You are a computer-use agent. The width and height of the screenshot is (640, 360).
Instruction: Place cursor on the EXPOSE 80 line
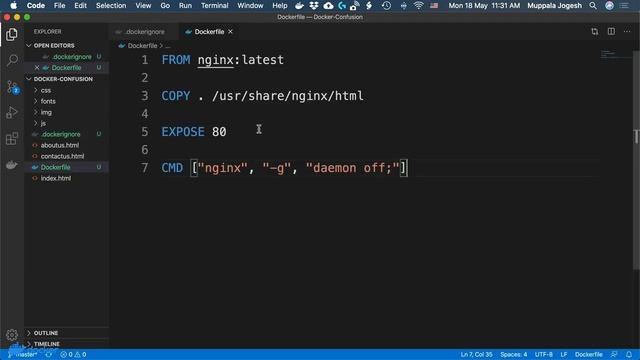click(x=194, y=132)
